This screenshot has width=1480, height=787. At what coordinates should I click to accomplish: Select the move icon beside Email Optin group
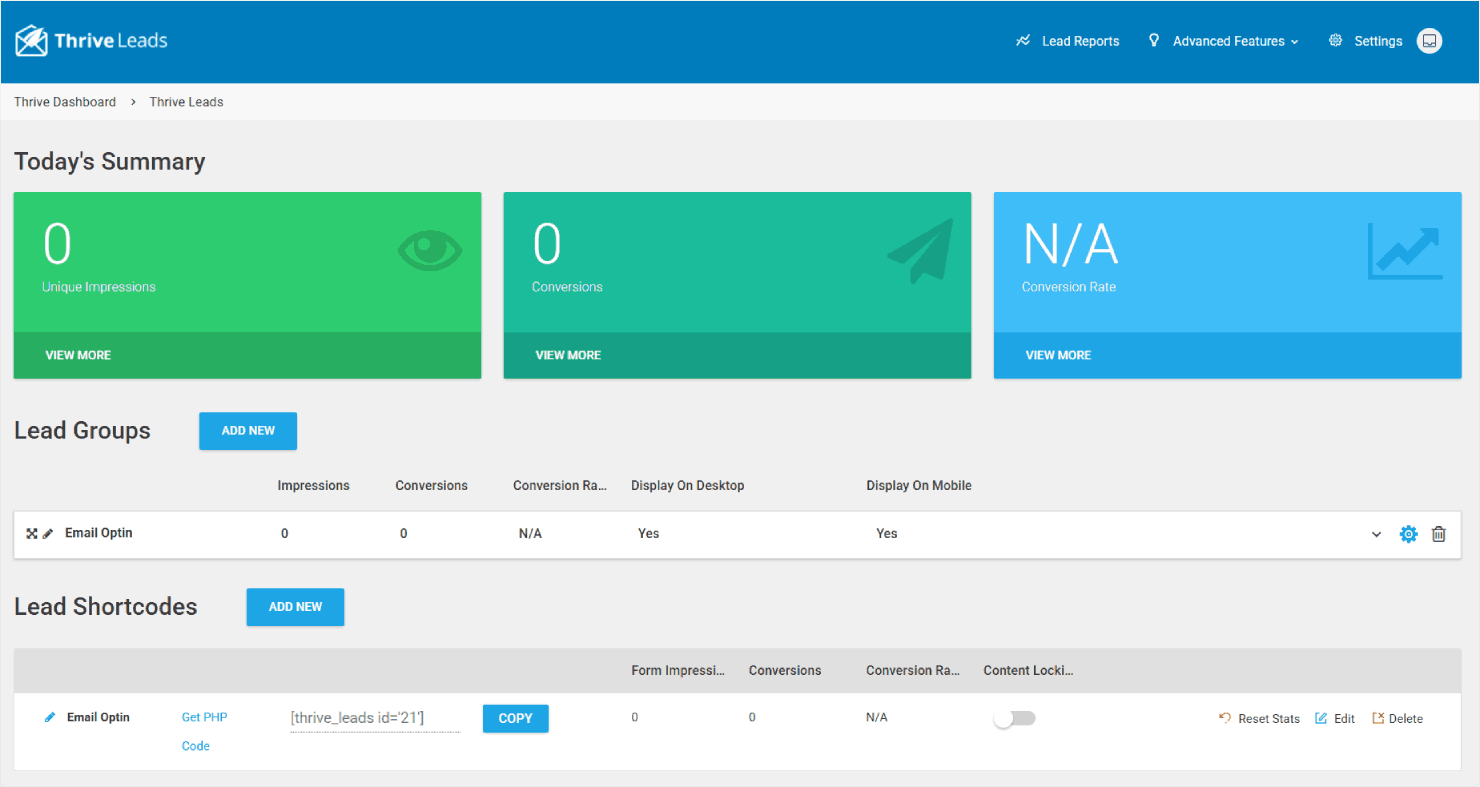pos(30,533)
